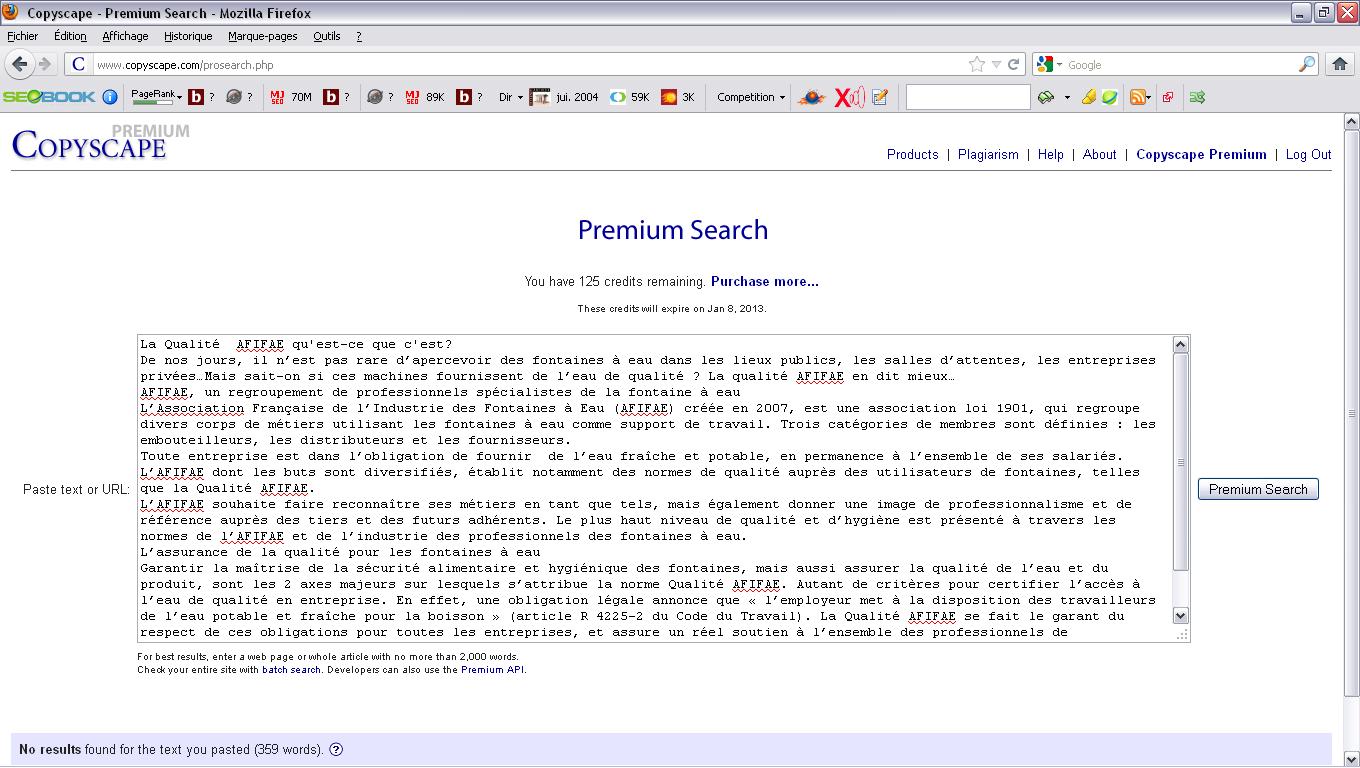Click inside the SEO toolbar text field
The height and width of the screenshot is (768, 1360).
pos(967,97)
